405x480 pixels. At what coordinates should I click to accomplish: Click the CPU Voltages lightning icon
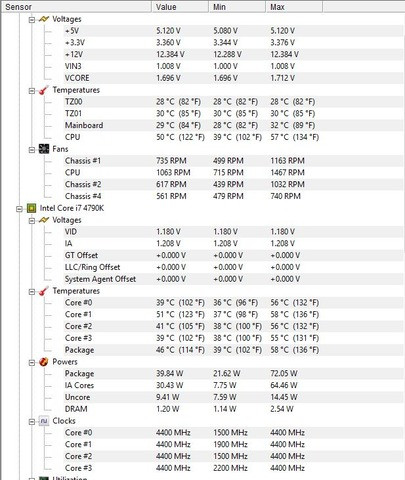click(44, 220)
